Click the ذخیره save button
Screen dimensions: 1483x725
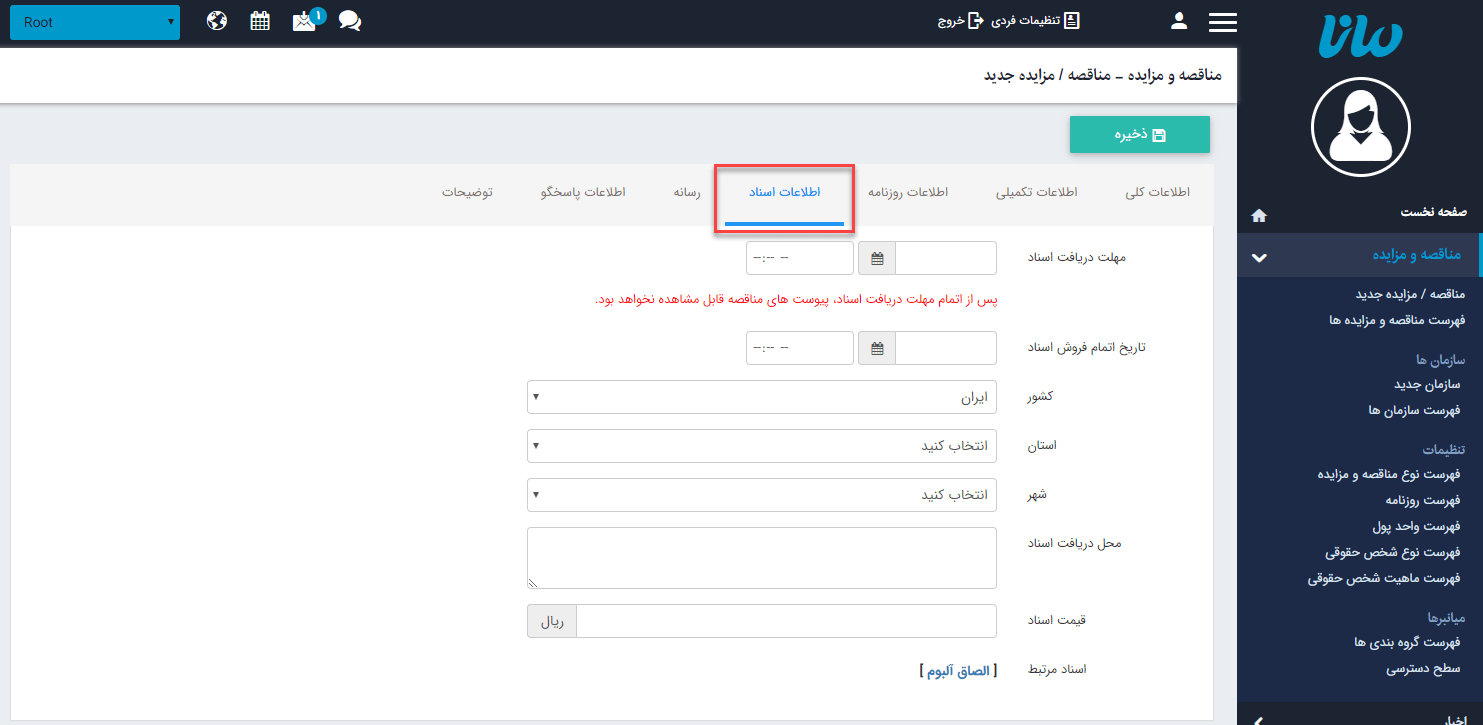[1139, 134]
